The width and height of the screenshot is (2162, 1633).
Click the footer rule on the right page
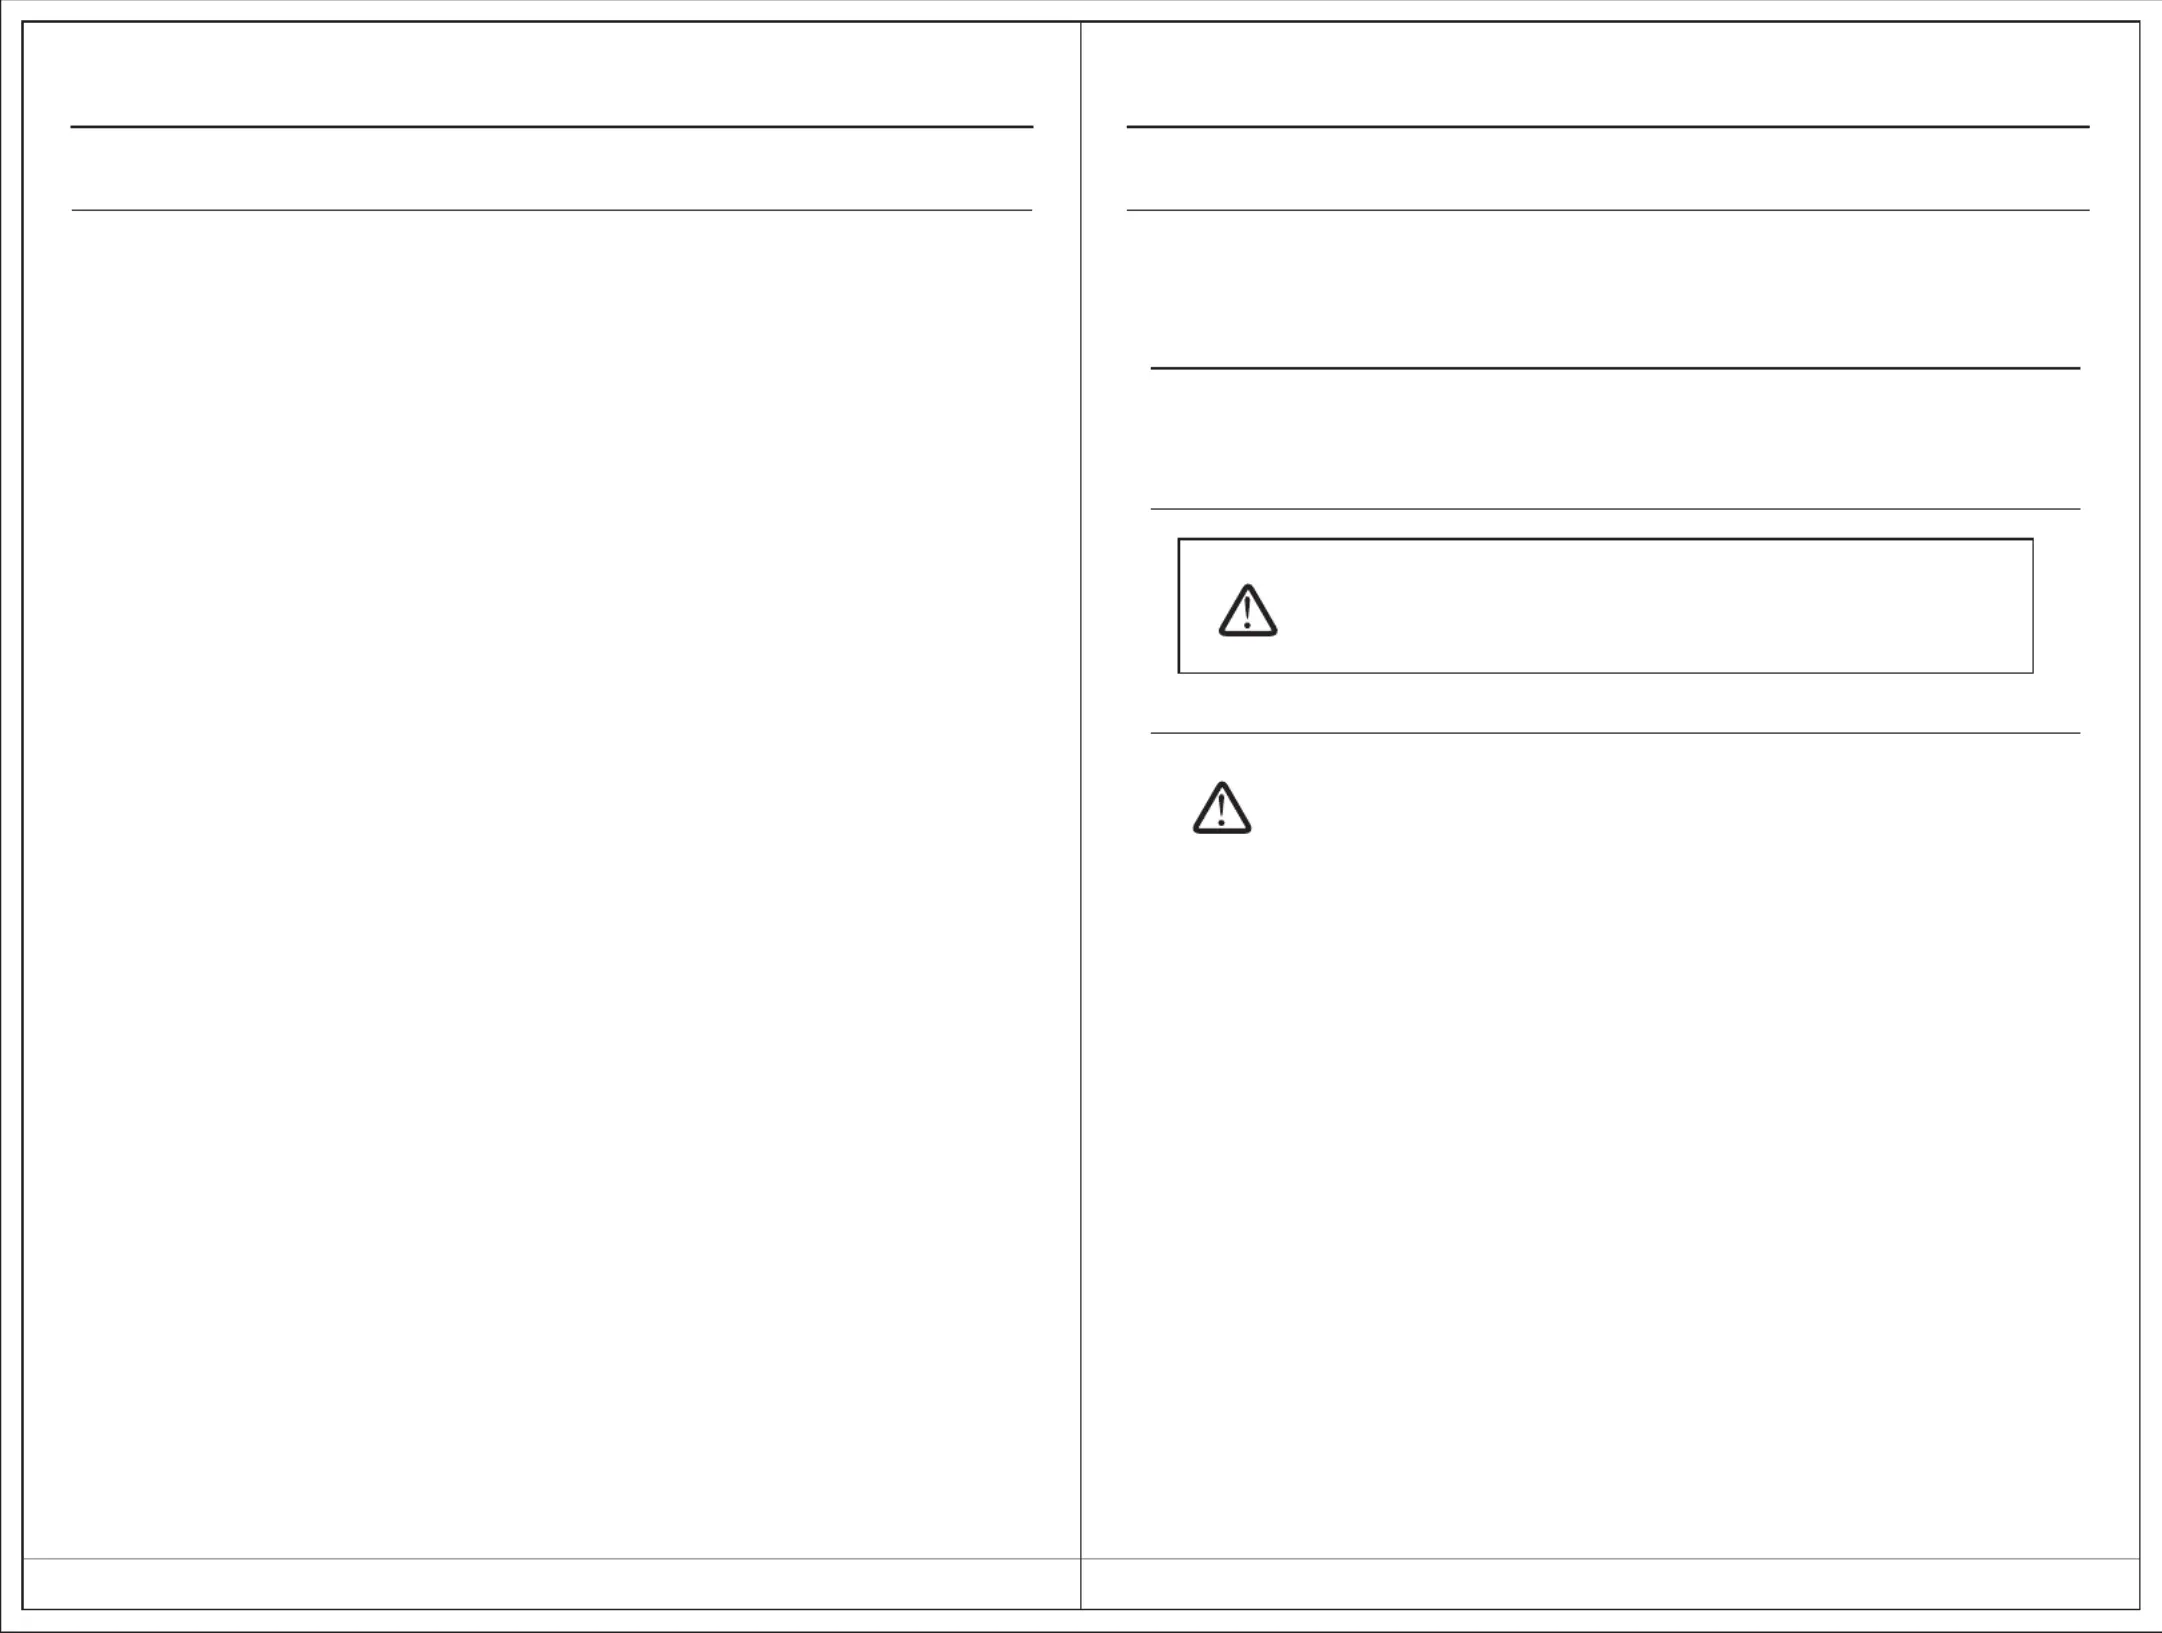(1610, 1558)
